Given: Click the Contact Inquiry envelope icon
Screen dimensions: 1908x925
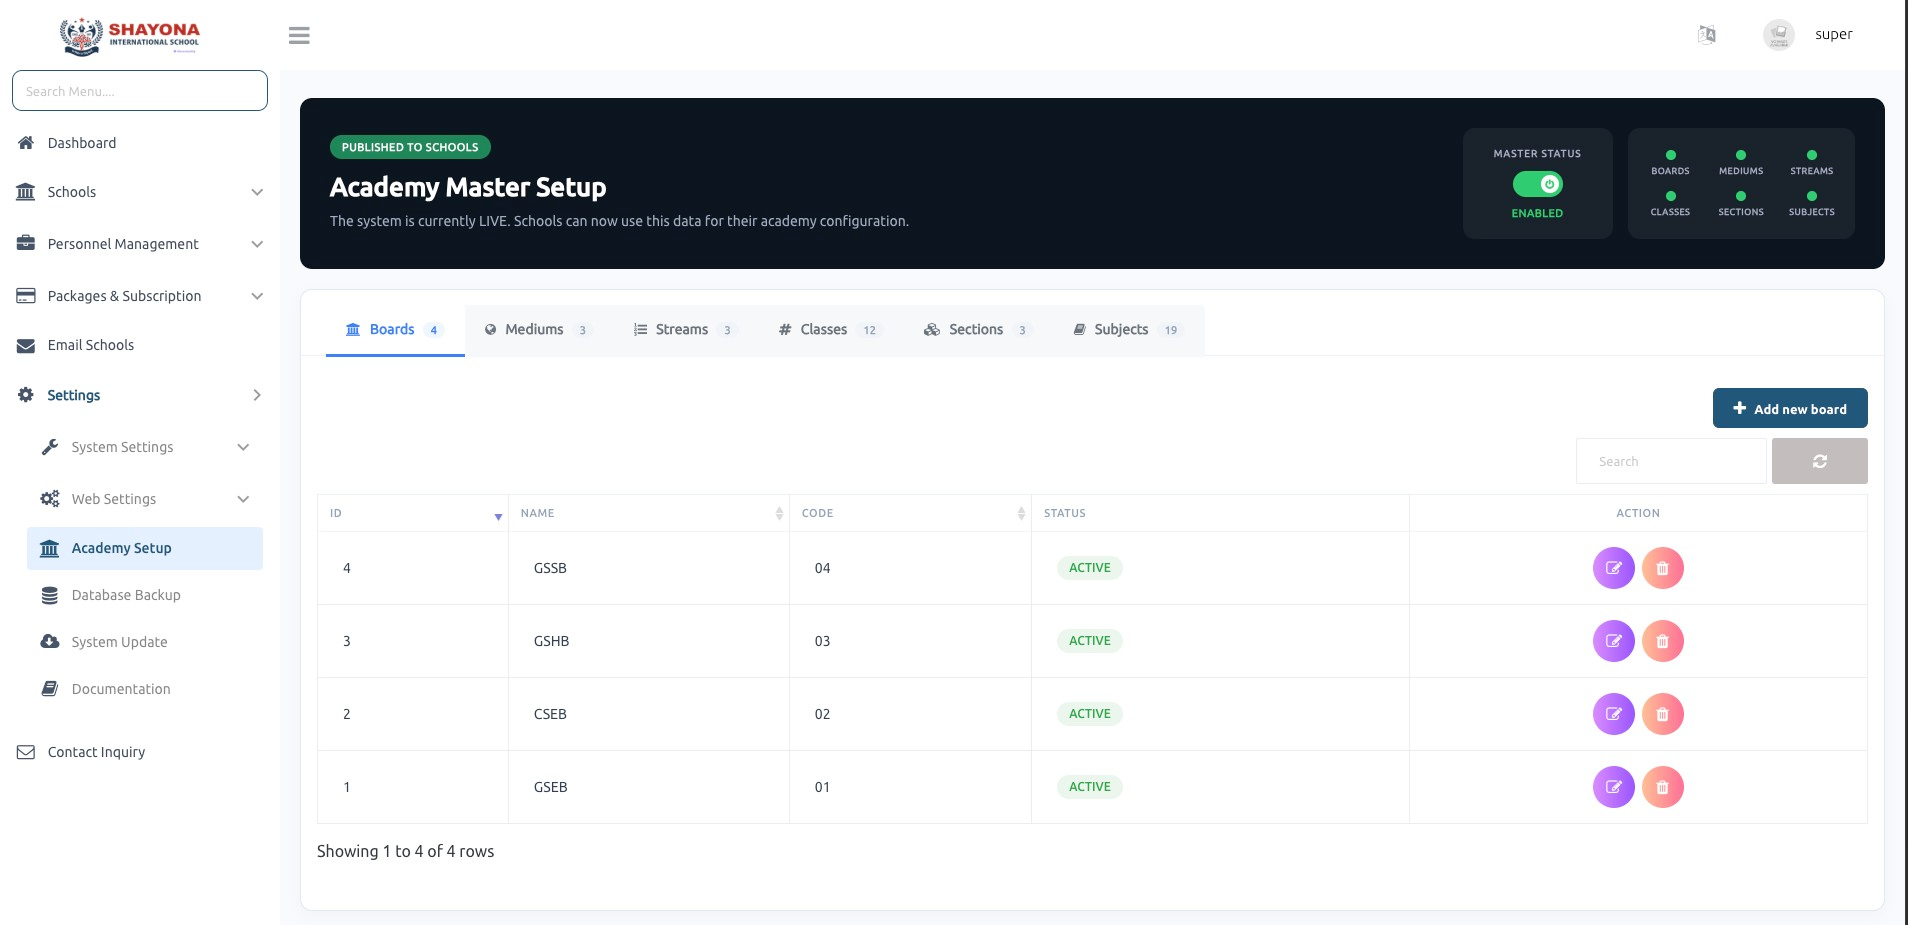Looking at the screenshot, I should 26,752.
